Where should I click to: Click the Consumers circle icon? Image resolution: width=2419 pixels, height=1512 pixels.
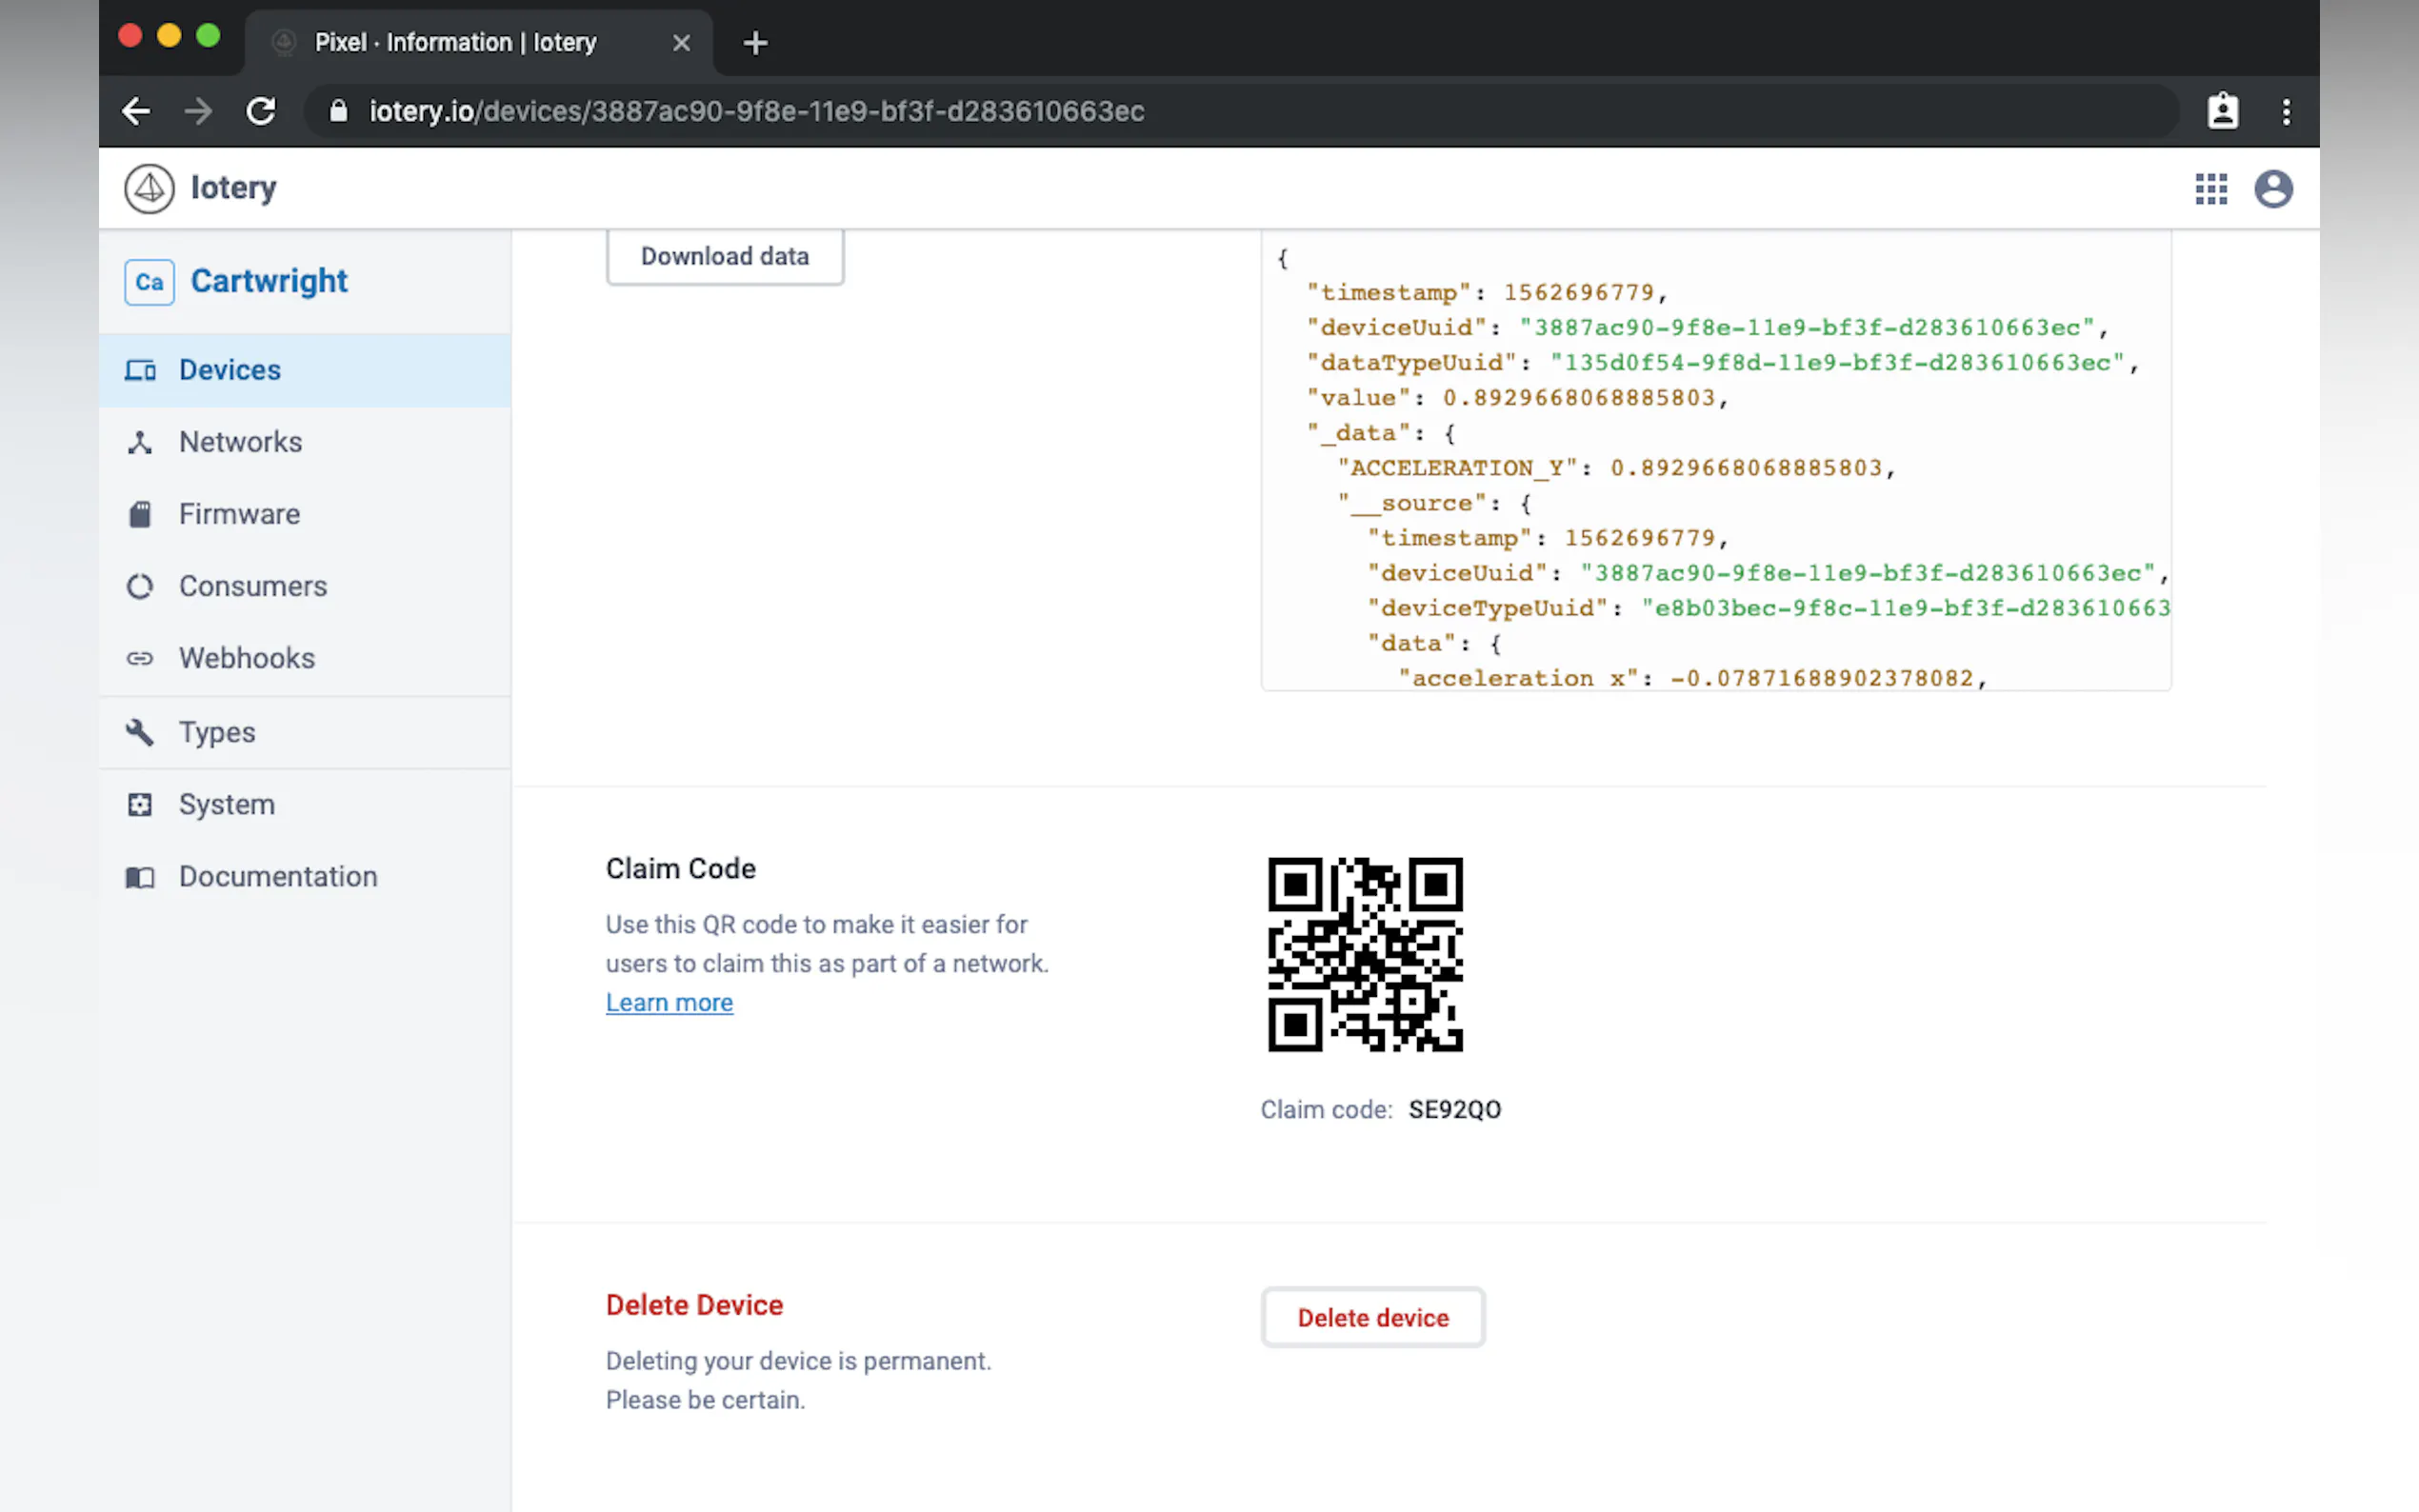coord(140,586)
